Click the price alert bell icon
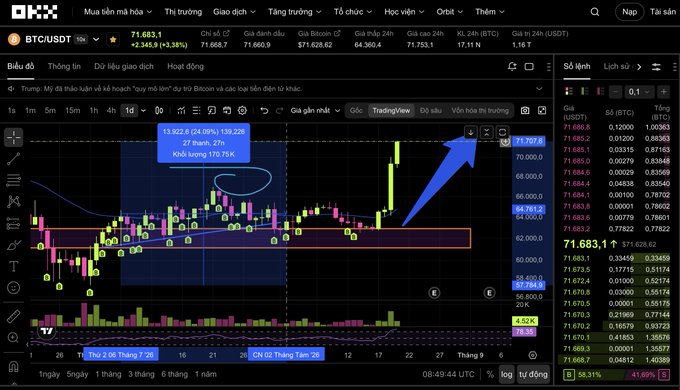680x390 pixels. [512, 66]
